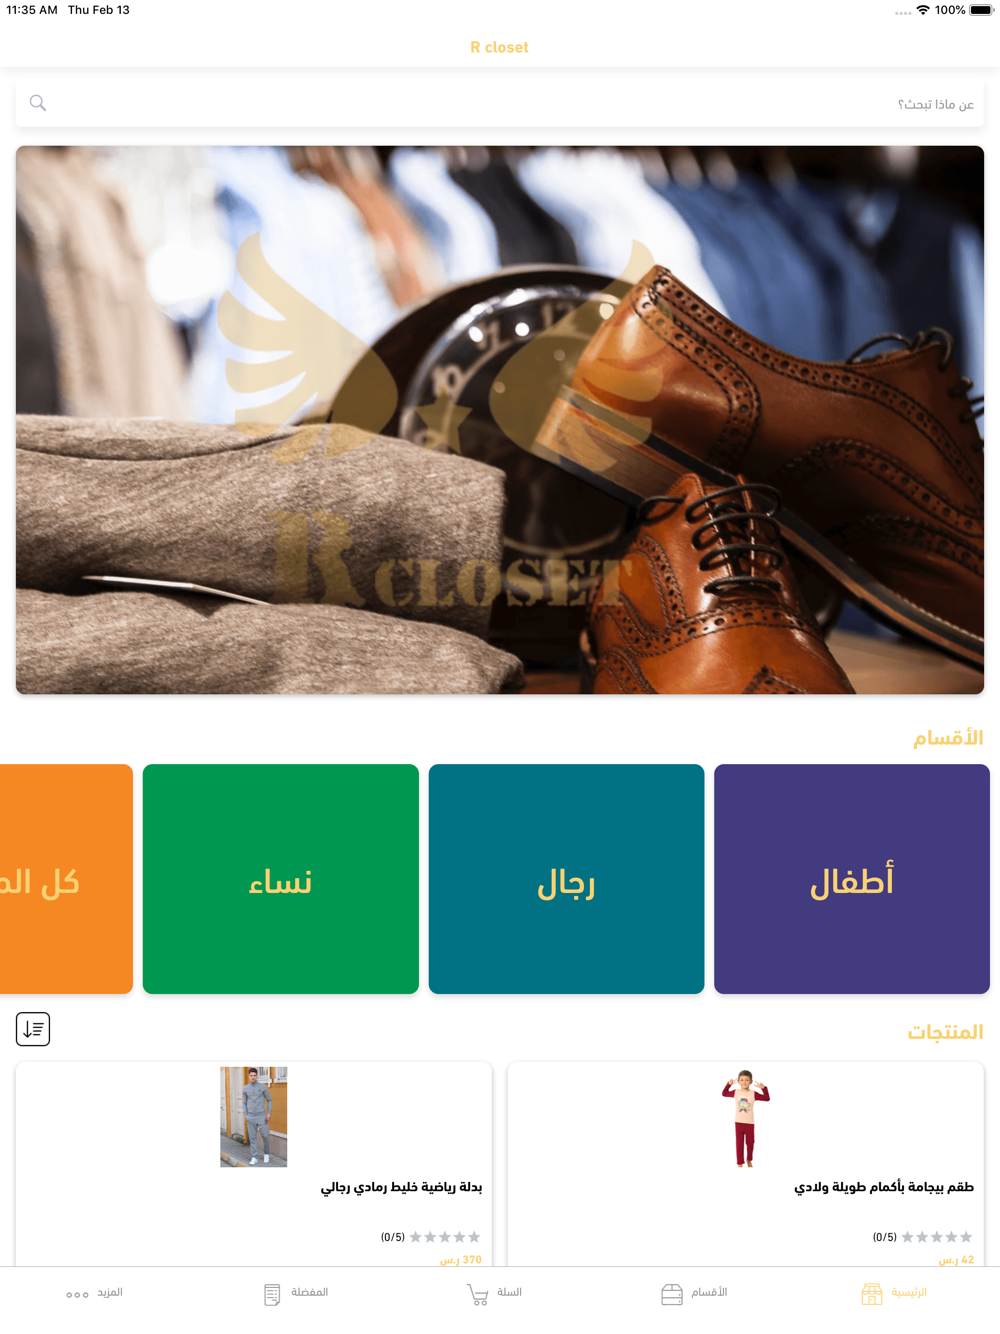1000x1334 pixels.
Task: Open the grey tracksuit product thumbnail
Action: [254, 1116]
